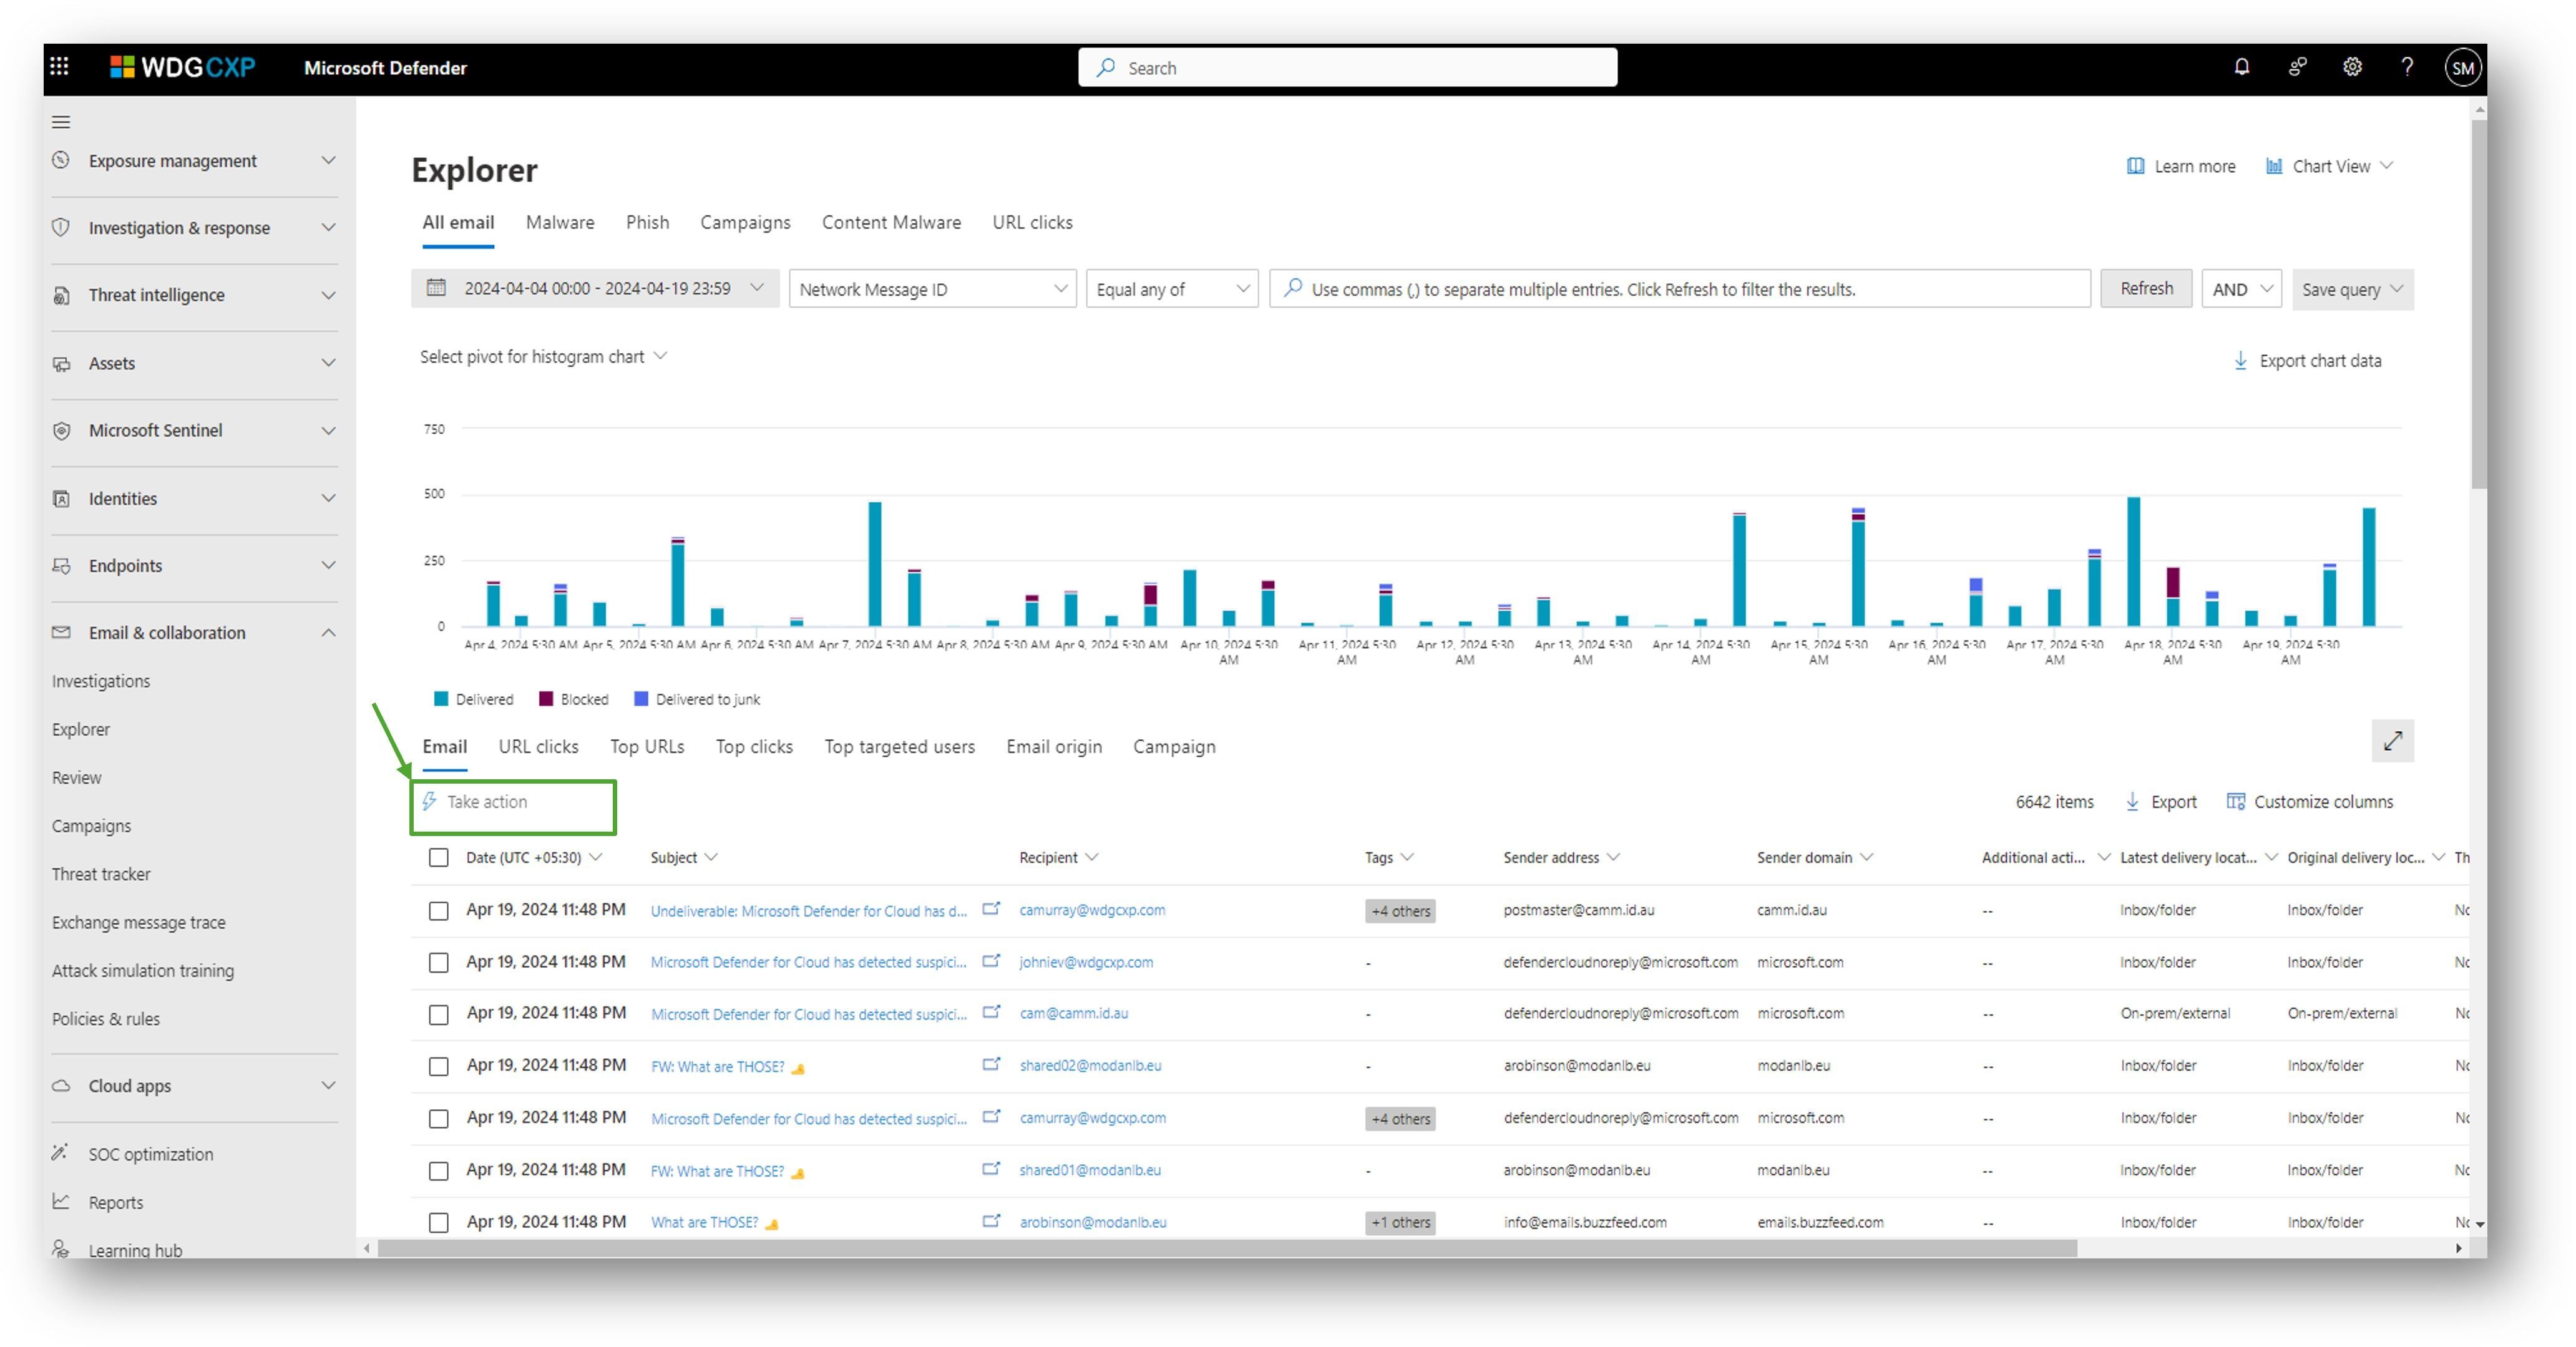Expand the results table to full screen
This screenshot has height=1347, width=2576.
2392,741
